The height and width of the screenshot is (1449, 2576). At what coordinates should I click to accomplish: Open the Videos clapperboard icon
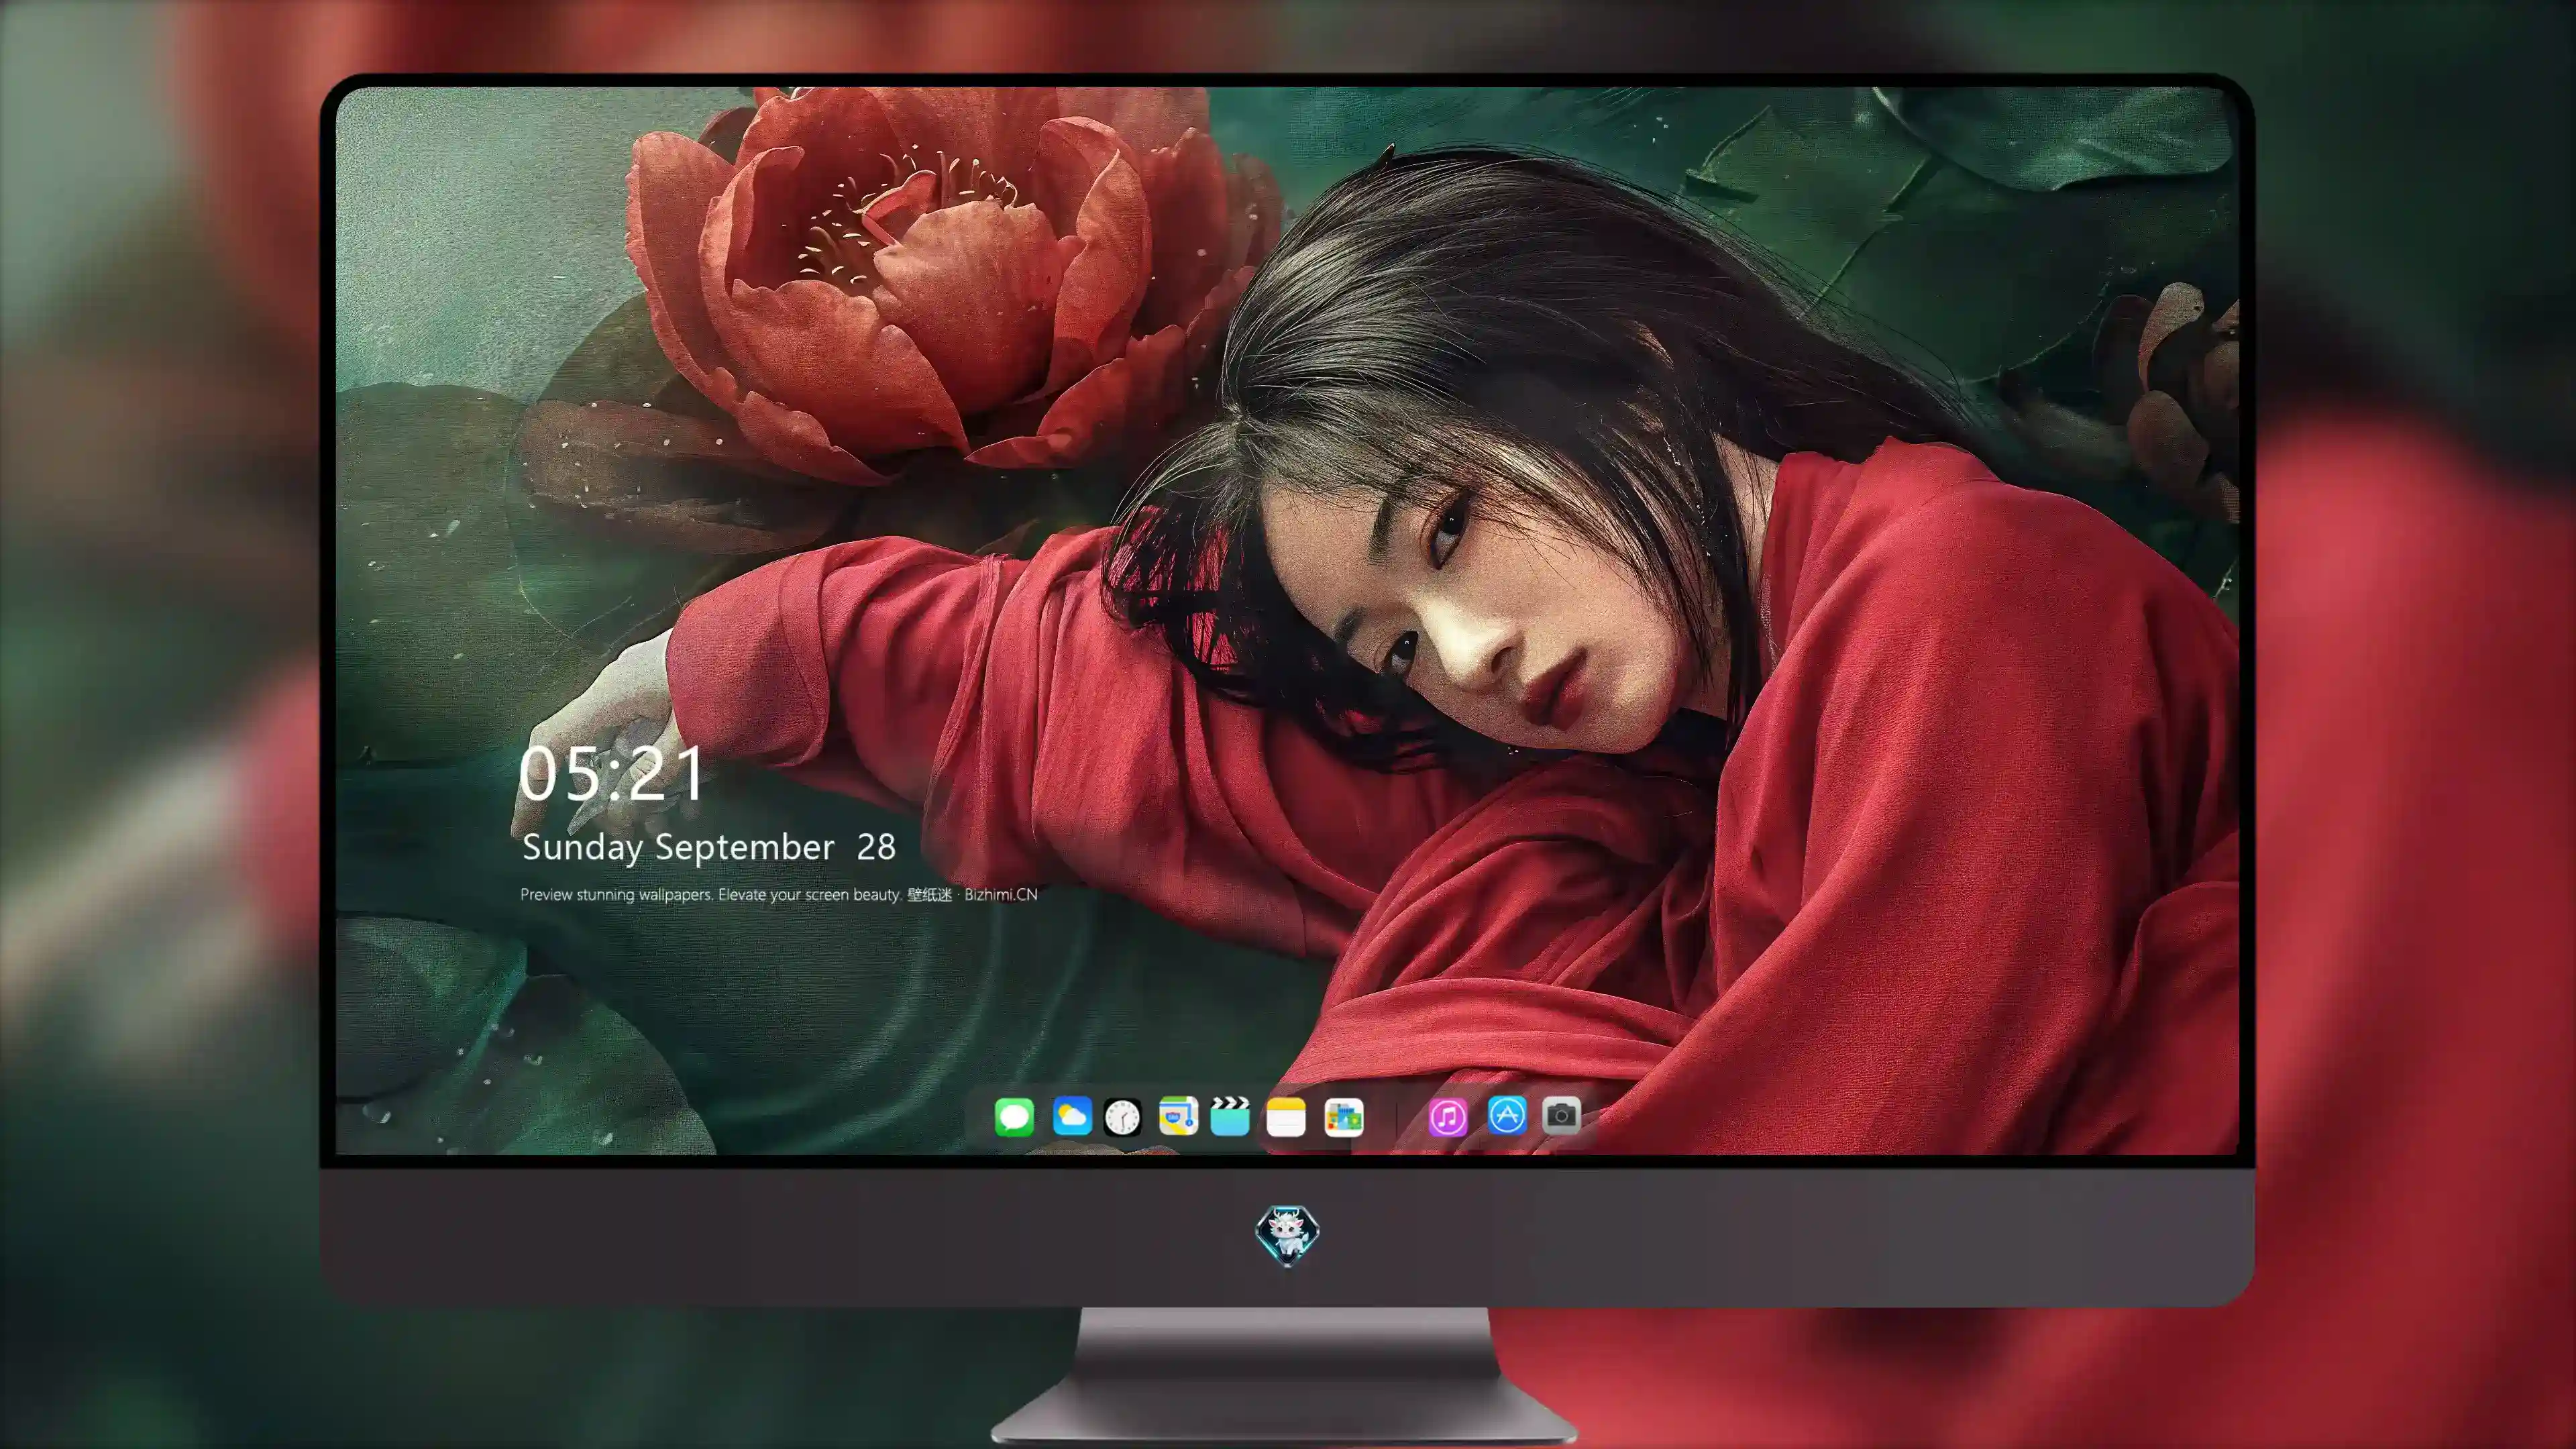1230,1116
